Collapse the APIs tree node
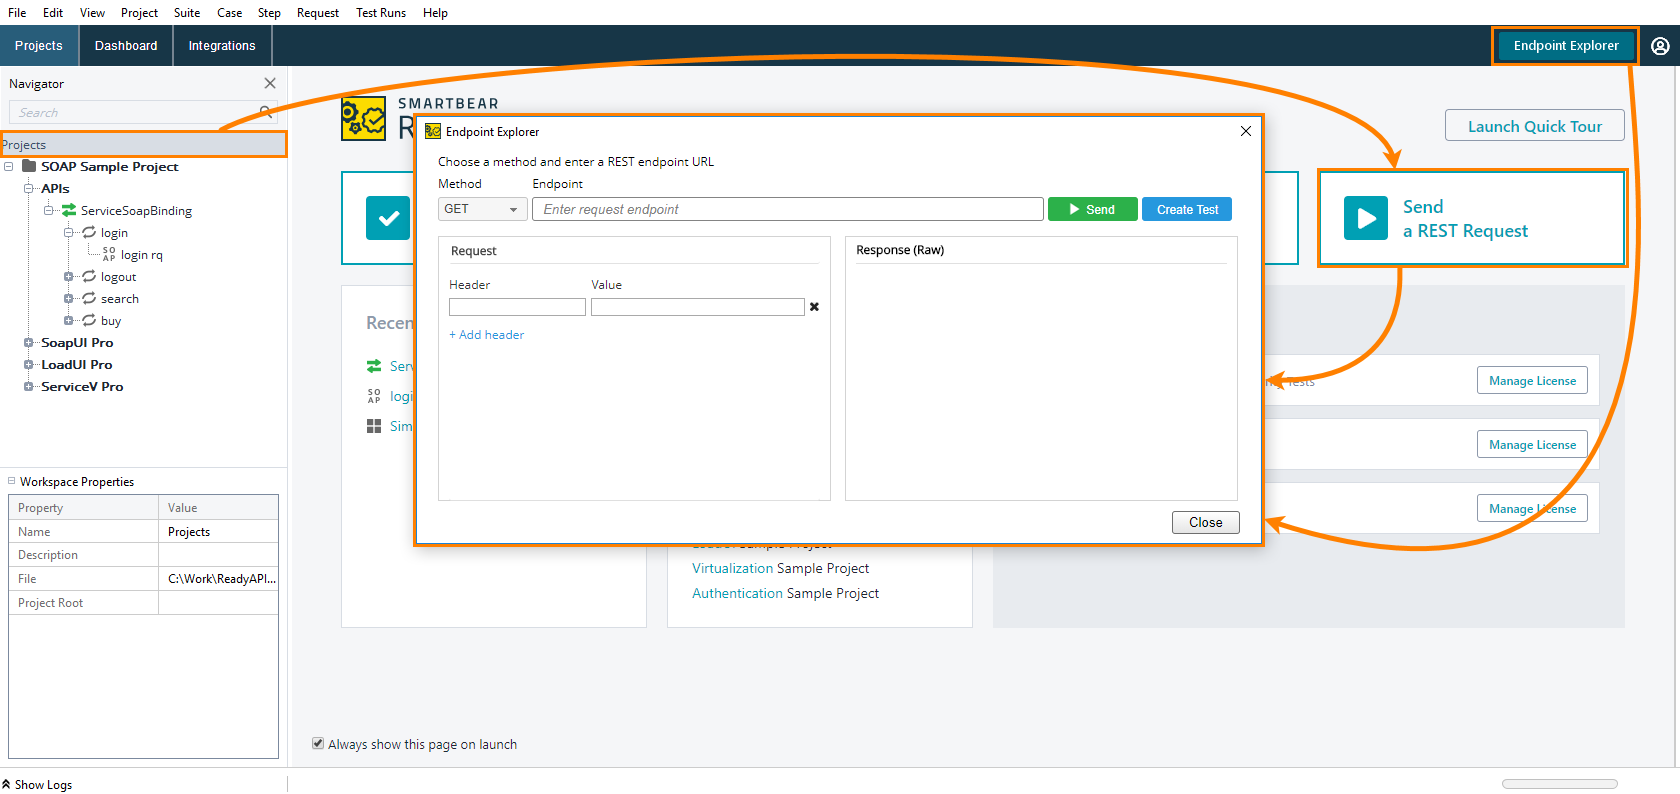This screenshot has width=1680, height=794. (x=29, y=188)
